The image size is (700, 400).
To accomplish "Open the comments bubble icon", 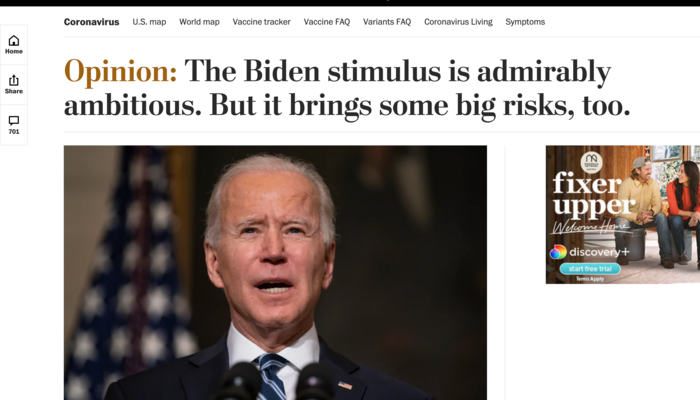I will pyautogui.click(x=14, y=121).
